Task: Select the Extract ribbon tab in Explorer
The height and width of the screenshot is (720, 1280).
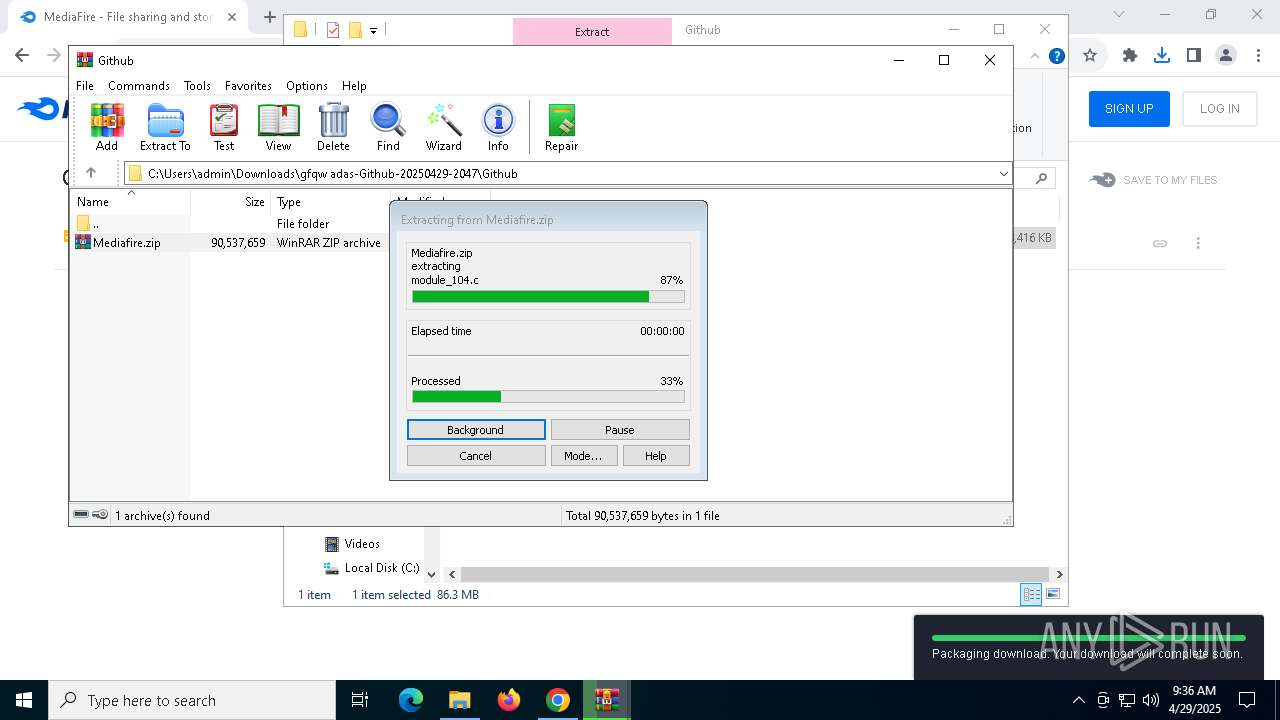Action: (x=592, y=31)
